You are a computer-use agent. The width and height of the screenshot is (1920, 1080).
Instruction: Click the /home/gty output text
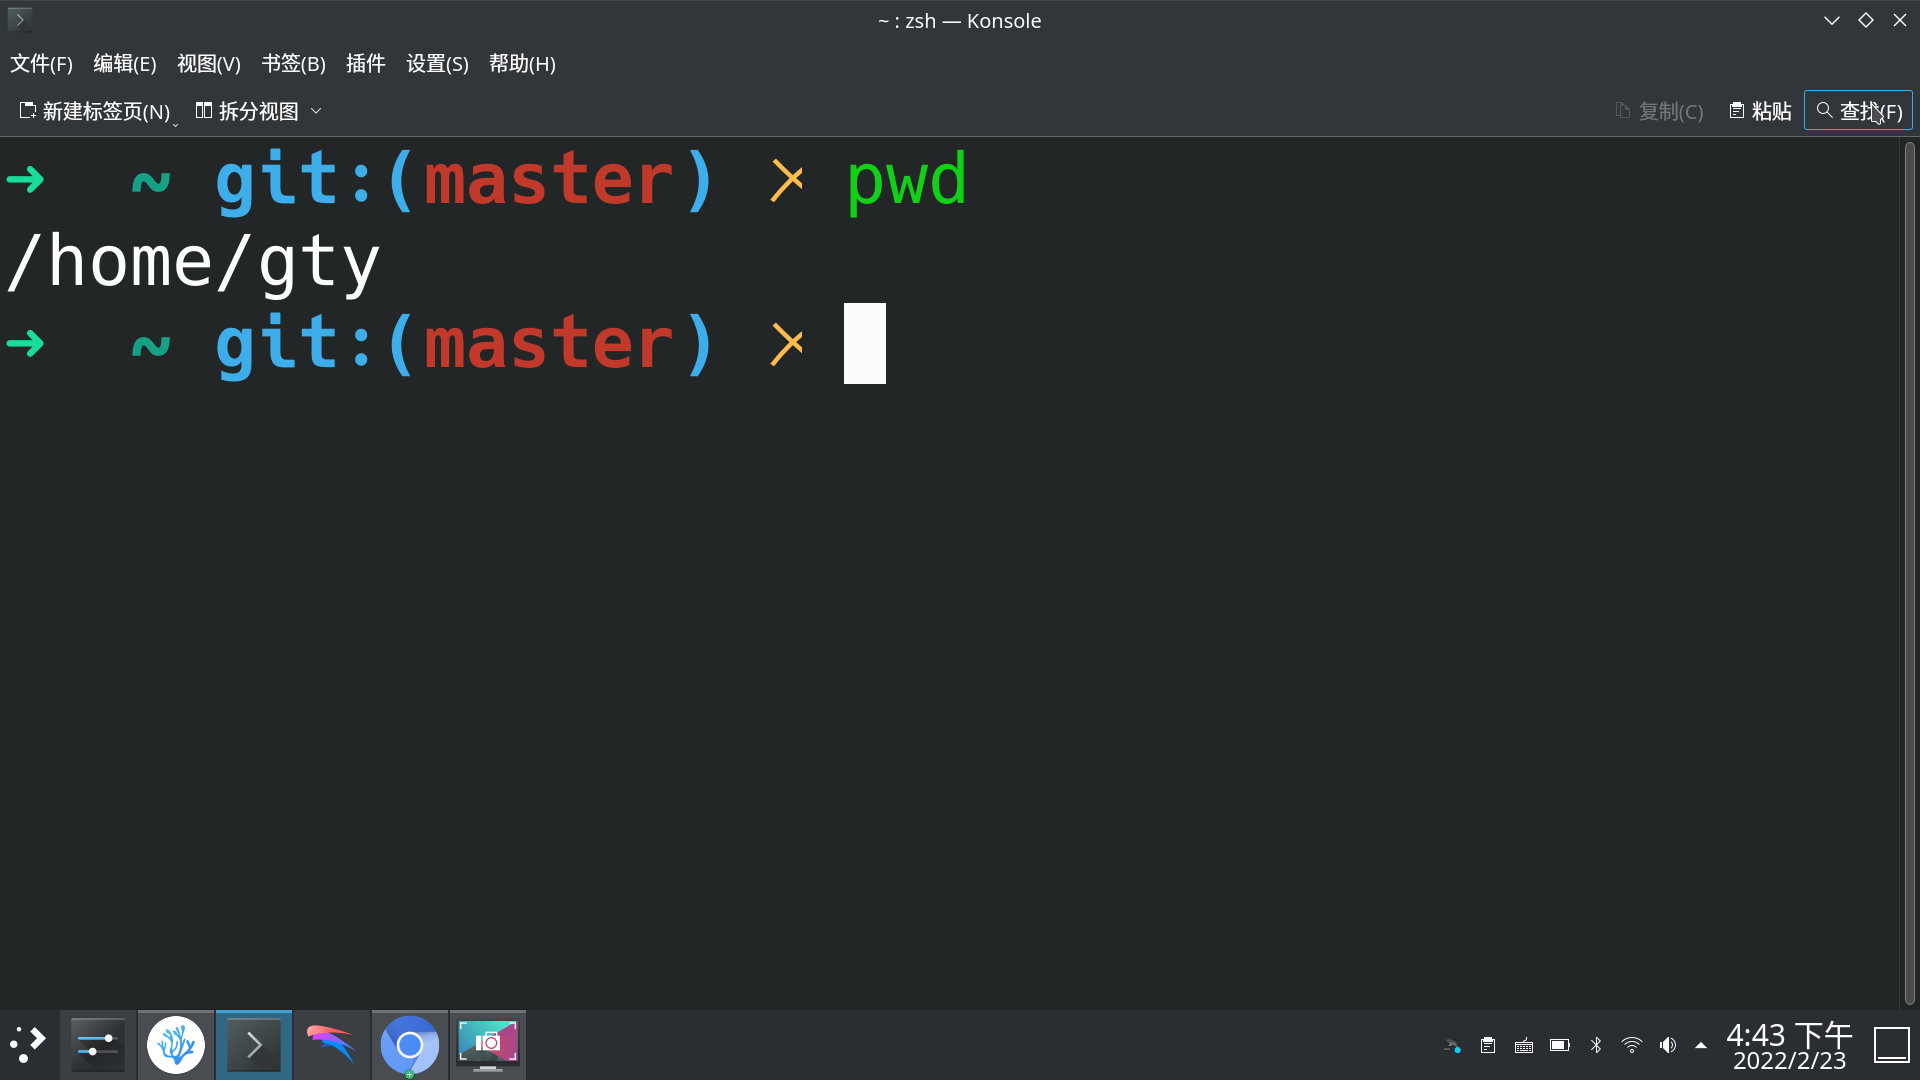(194, 263)
